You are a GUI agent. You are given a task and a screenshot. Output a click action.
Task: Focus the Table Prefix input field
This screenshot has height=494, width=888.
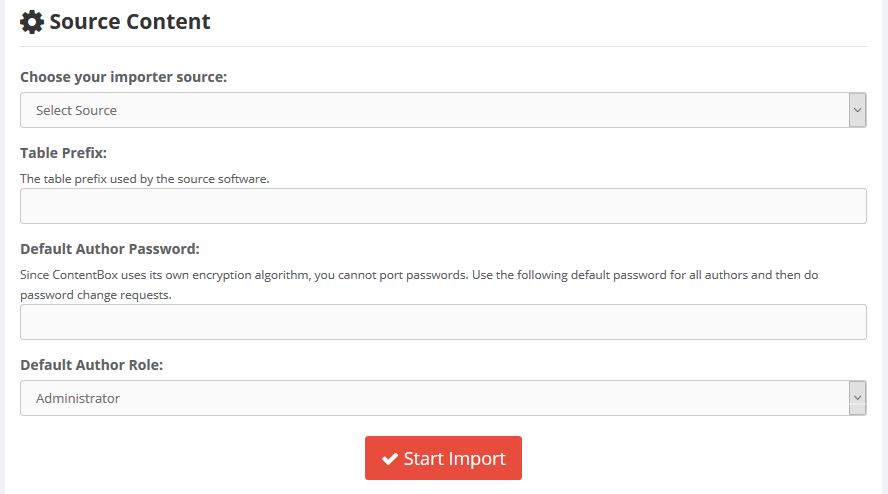443,206
